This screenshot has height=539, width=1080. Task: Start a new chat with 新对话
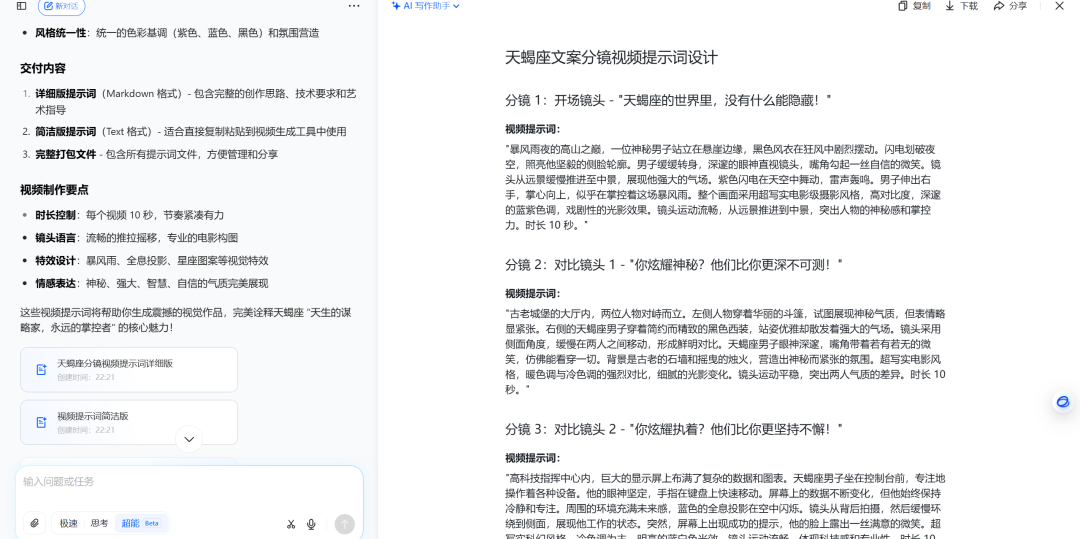point(62,6)
